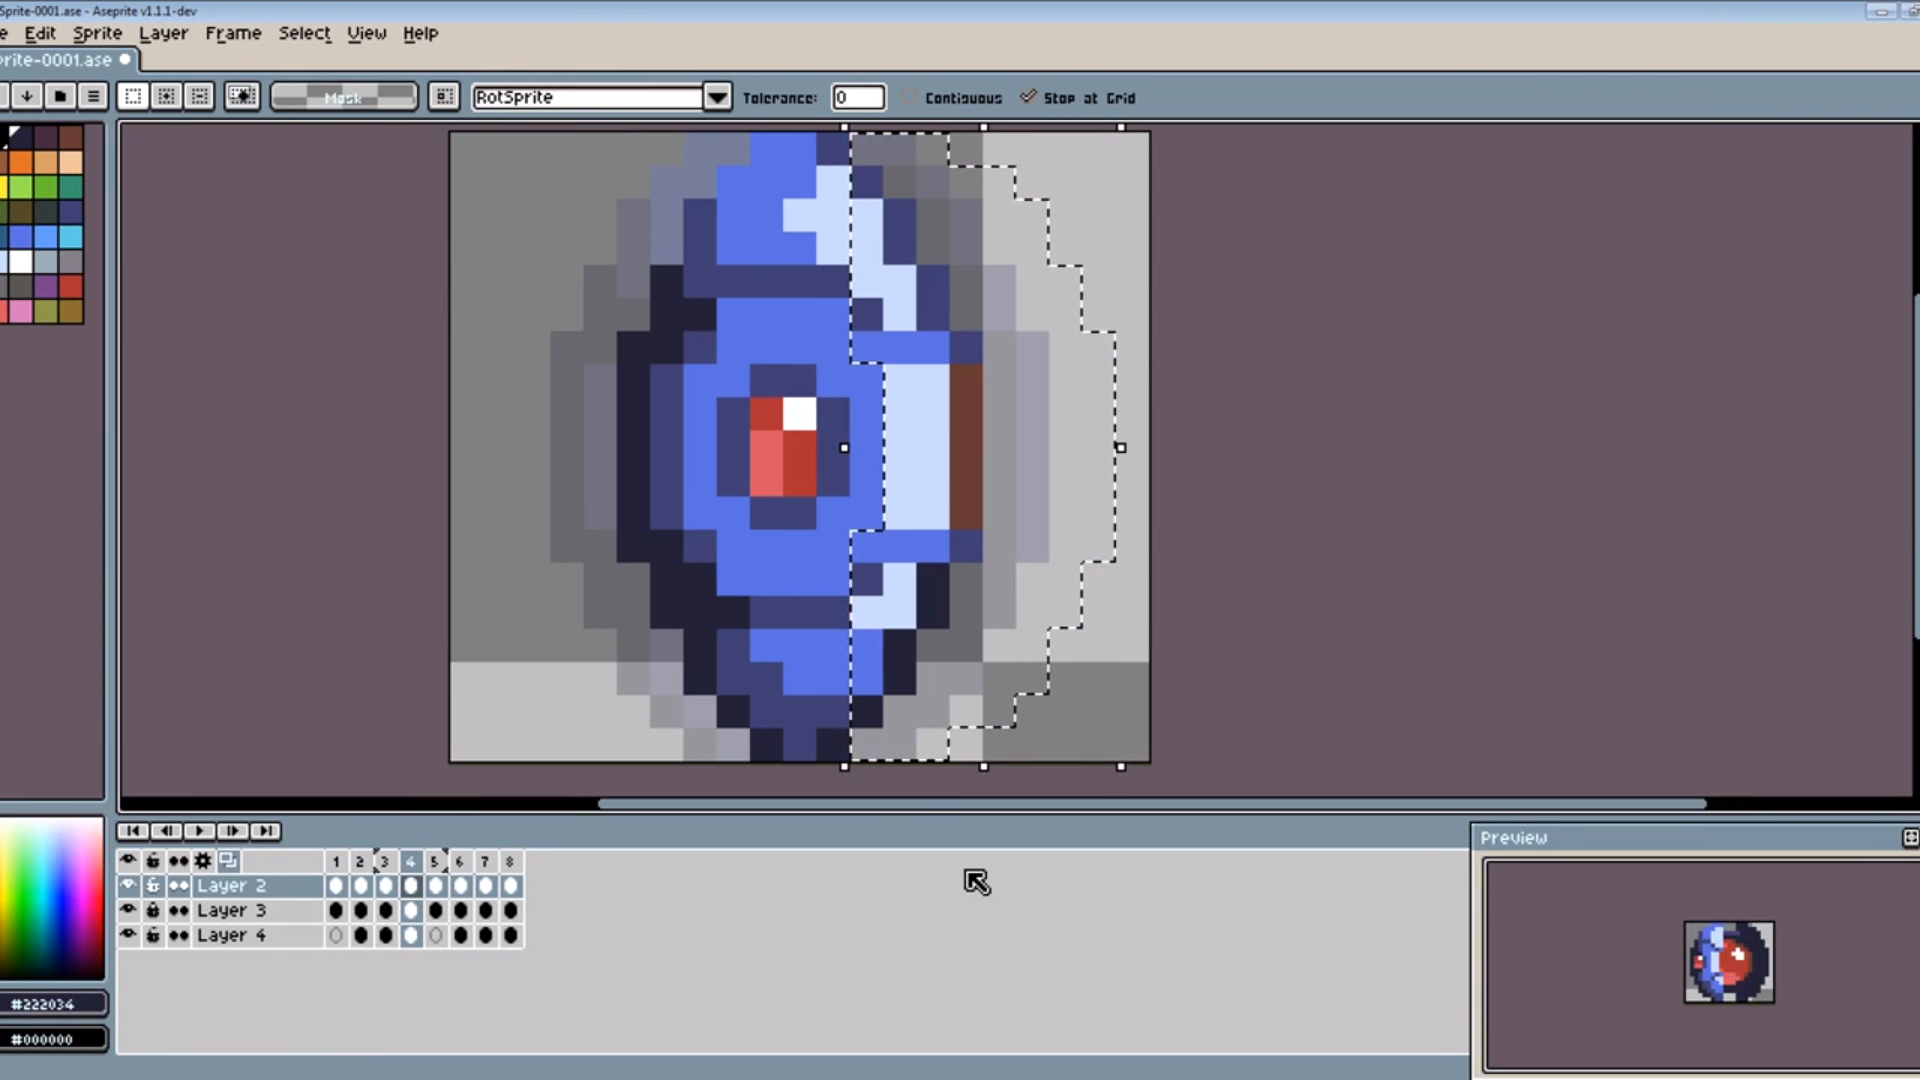The image size is (1920, 1080).
Task: Click the pivot position icon
Action: [x=444, y=96]
